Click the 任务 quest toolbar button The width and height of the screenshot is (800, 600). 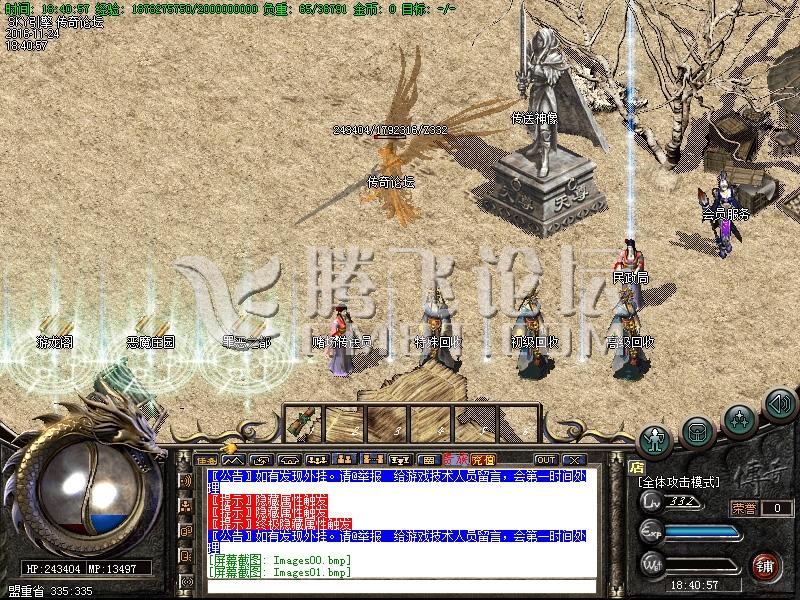207,460
